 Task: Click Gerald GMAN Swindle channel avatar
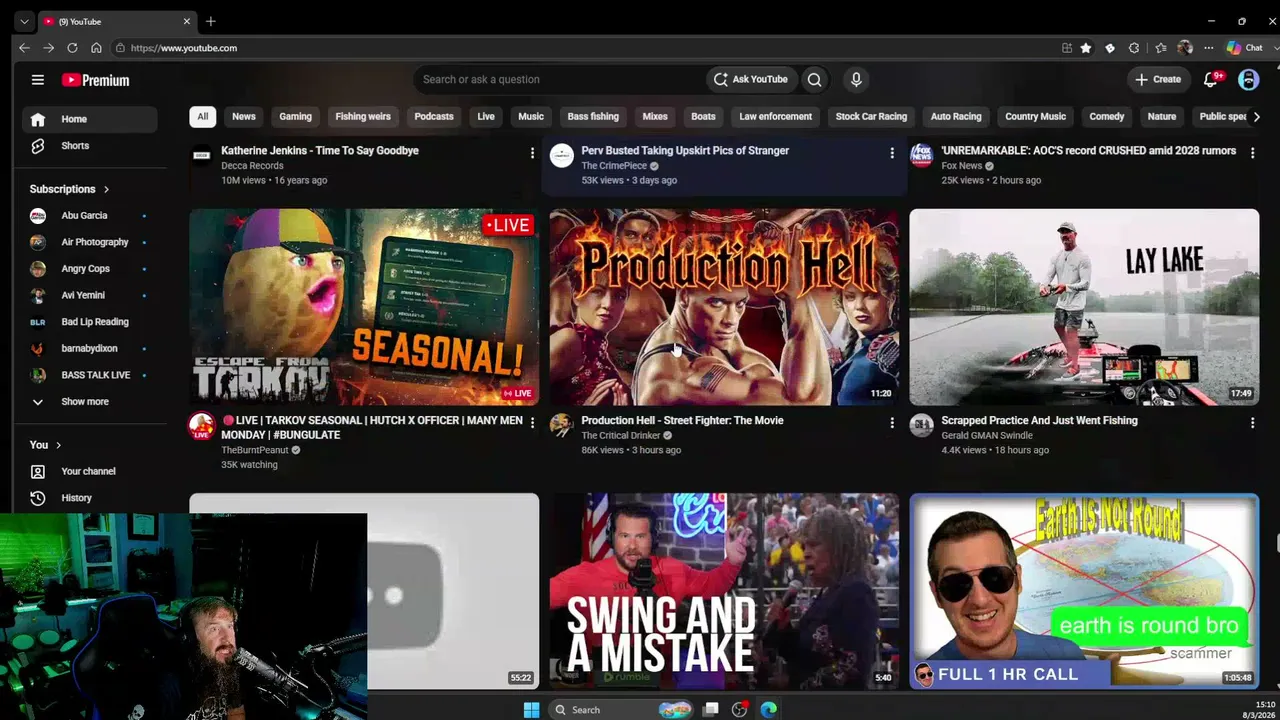922,426
